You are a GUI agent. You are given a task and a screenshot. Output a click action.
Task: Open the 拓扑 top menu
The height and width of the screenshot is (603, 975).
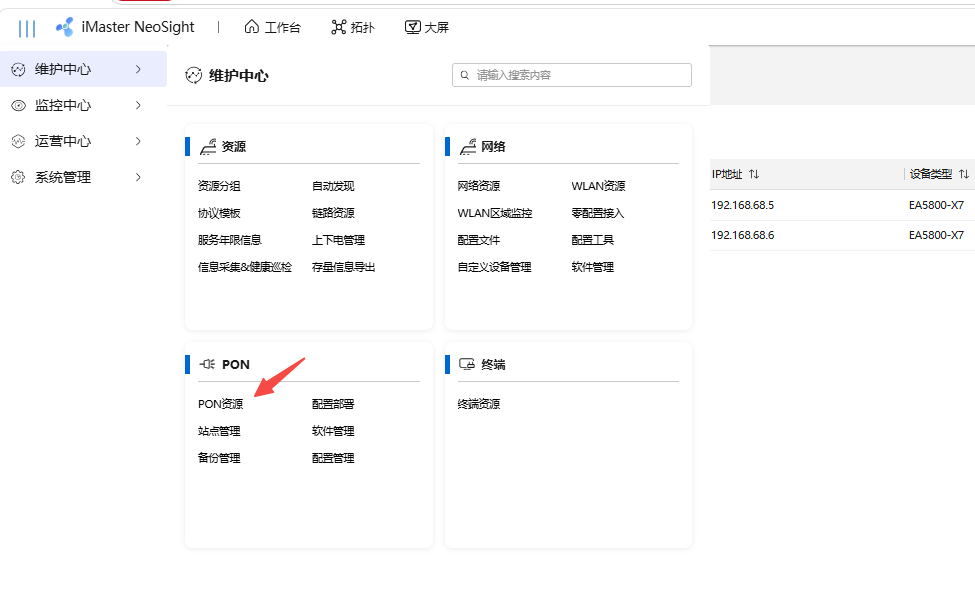tap(353, 27)
